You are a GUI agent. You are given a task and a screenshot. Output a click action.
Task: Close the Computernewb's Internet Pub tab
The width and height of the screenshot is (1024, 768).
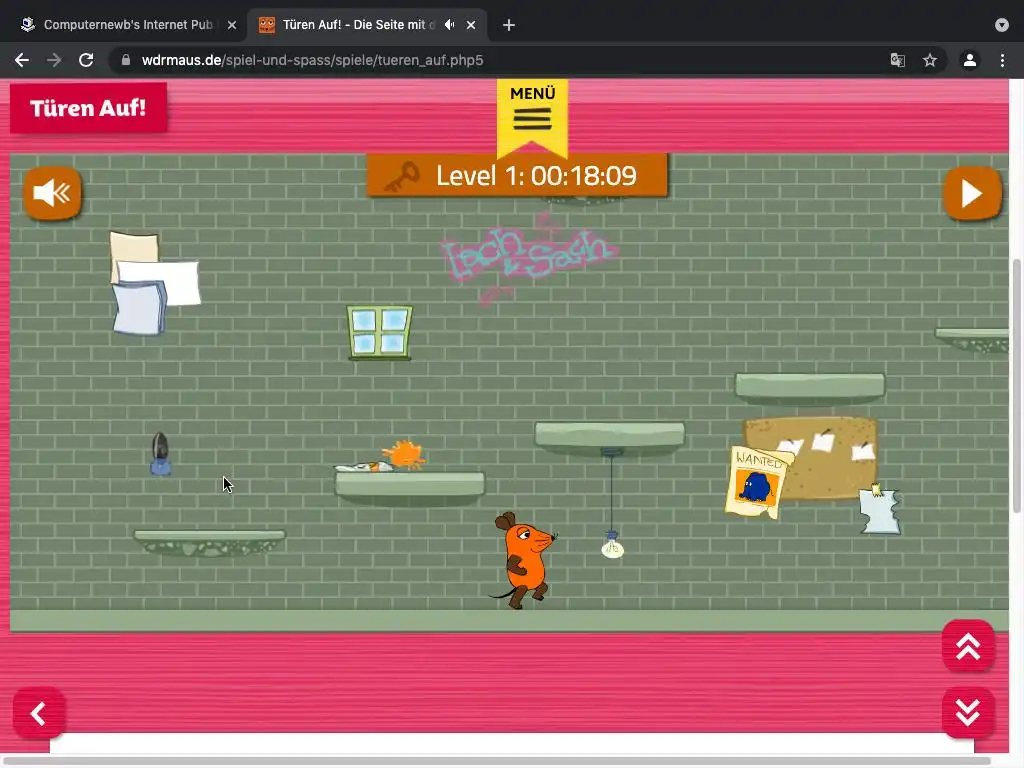[x=232, y=25]
